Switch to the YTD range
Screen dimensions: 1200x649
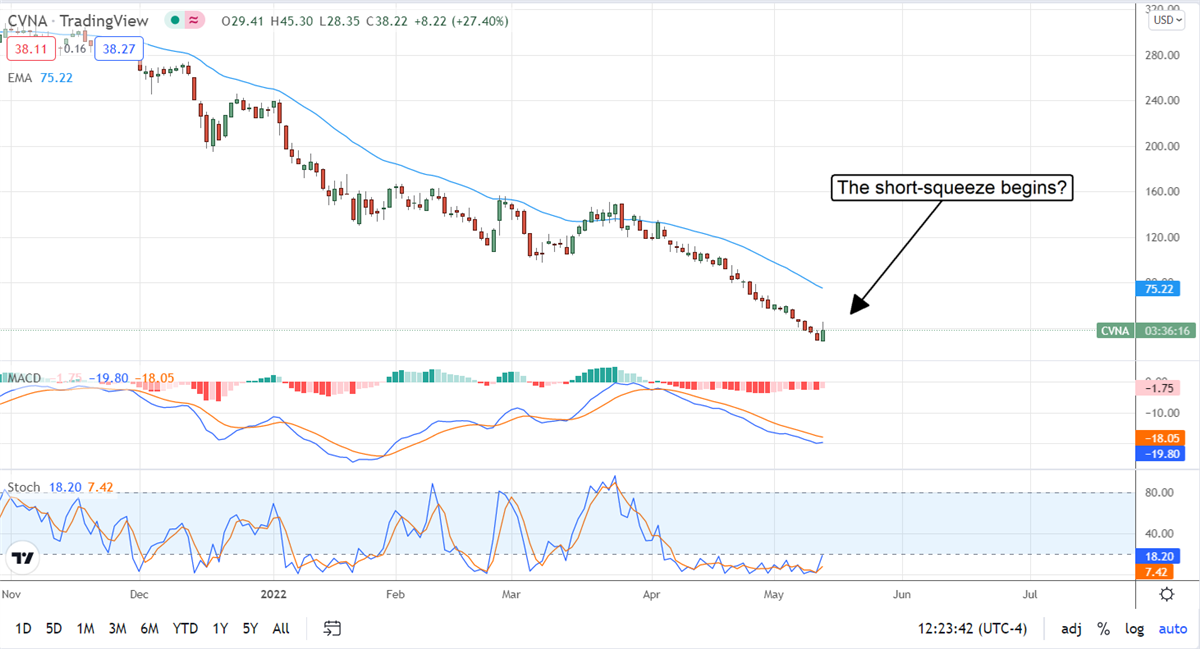(x=185, y=629)
